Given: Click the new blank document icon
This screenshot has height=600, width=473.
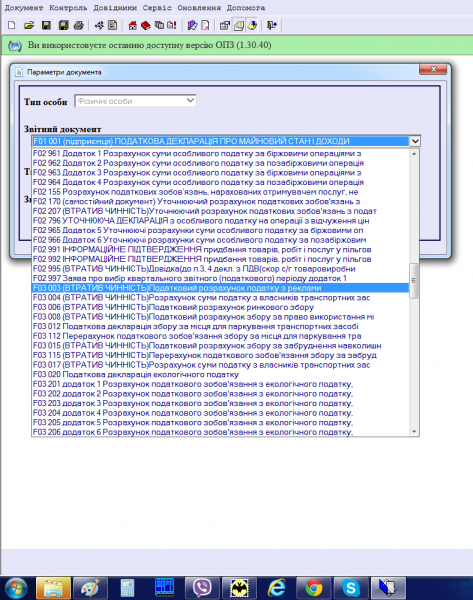Looking at the screenshot, I should tap(12, 26).
